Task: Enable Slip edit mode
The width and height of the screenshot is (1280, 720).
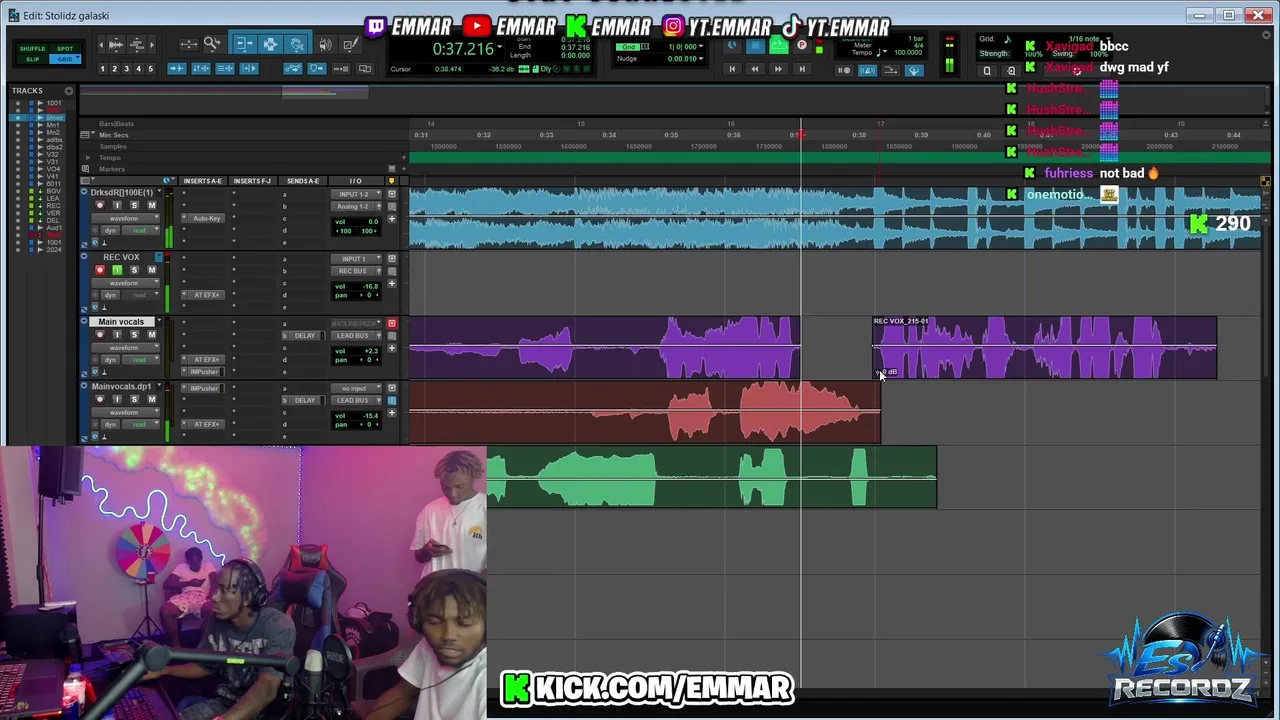Action: pos(32,59)
